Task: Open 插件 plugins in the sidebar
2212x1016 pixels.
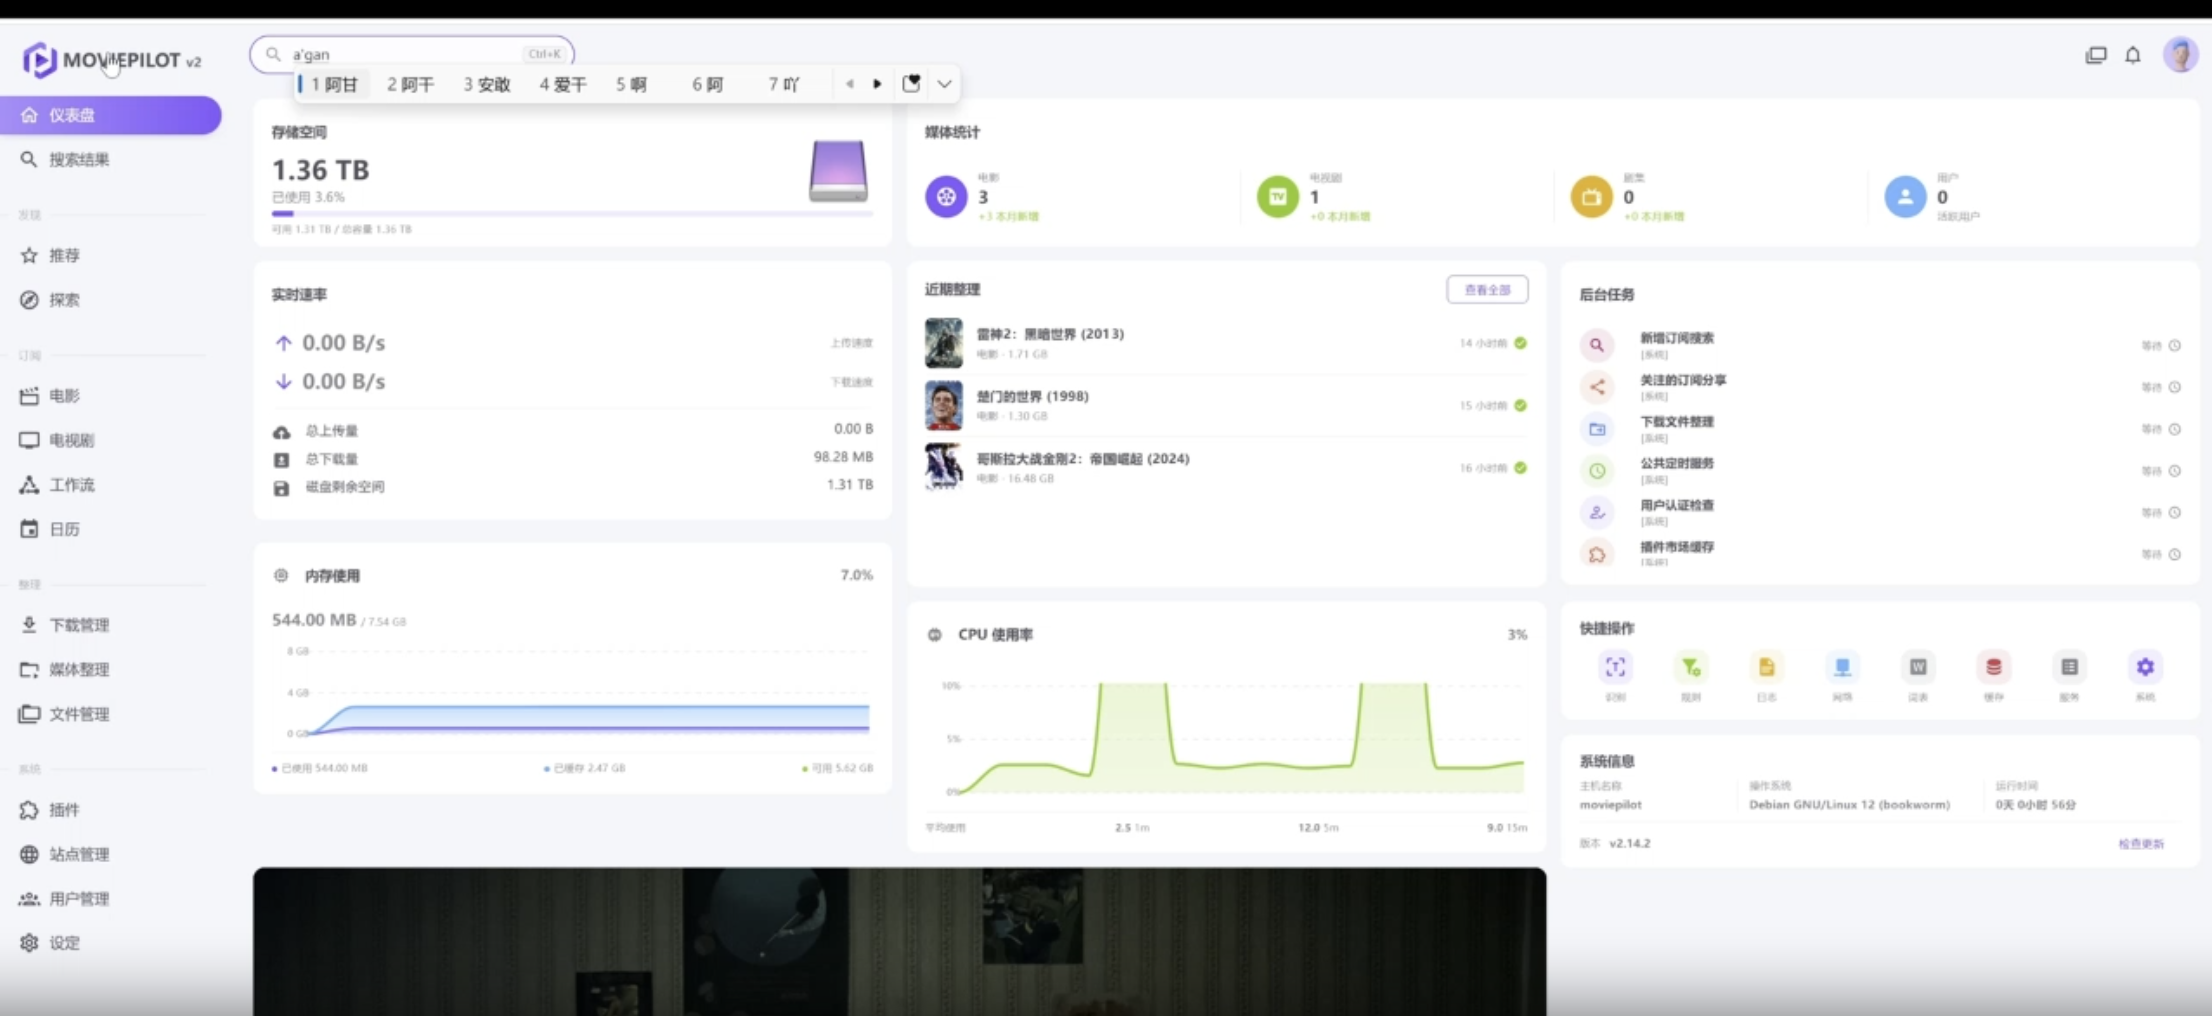Action: [110, 810]
